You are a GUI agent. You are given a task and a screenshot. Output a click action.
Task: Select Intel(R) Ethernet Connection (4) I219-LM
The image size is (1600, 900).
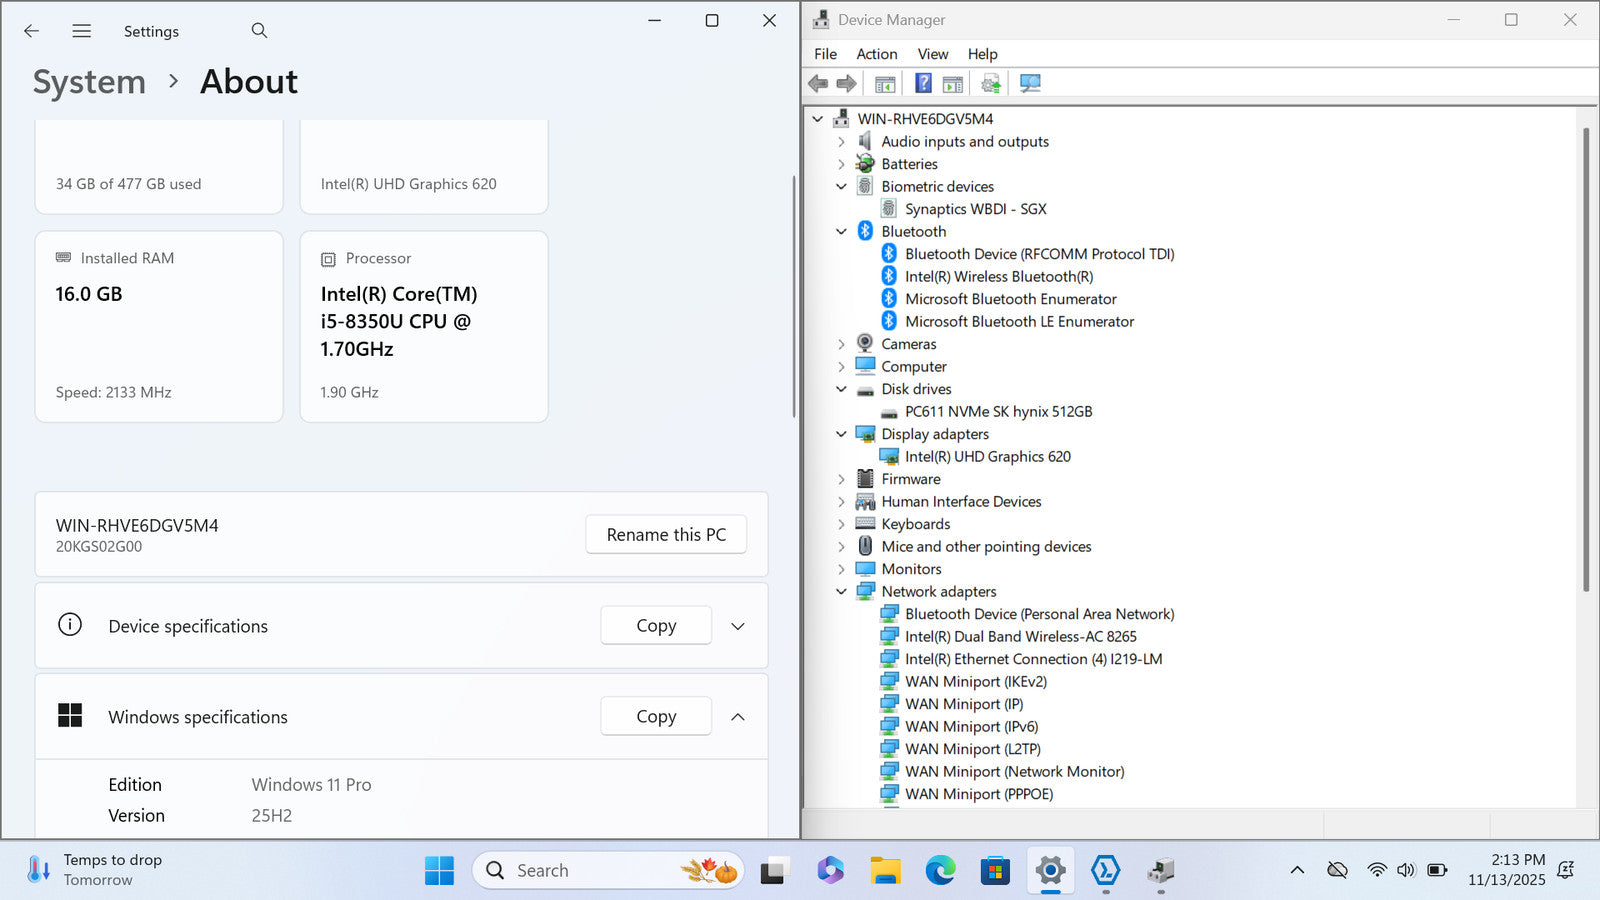1033,659
